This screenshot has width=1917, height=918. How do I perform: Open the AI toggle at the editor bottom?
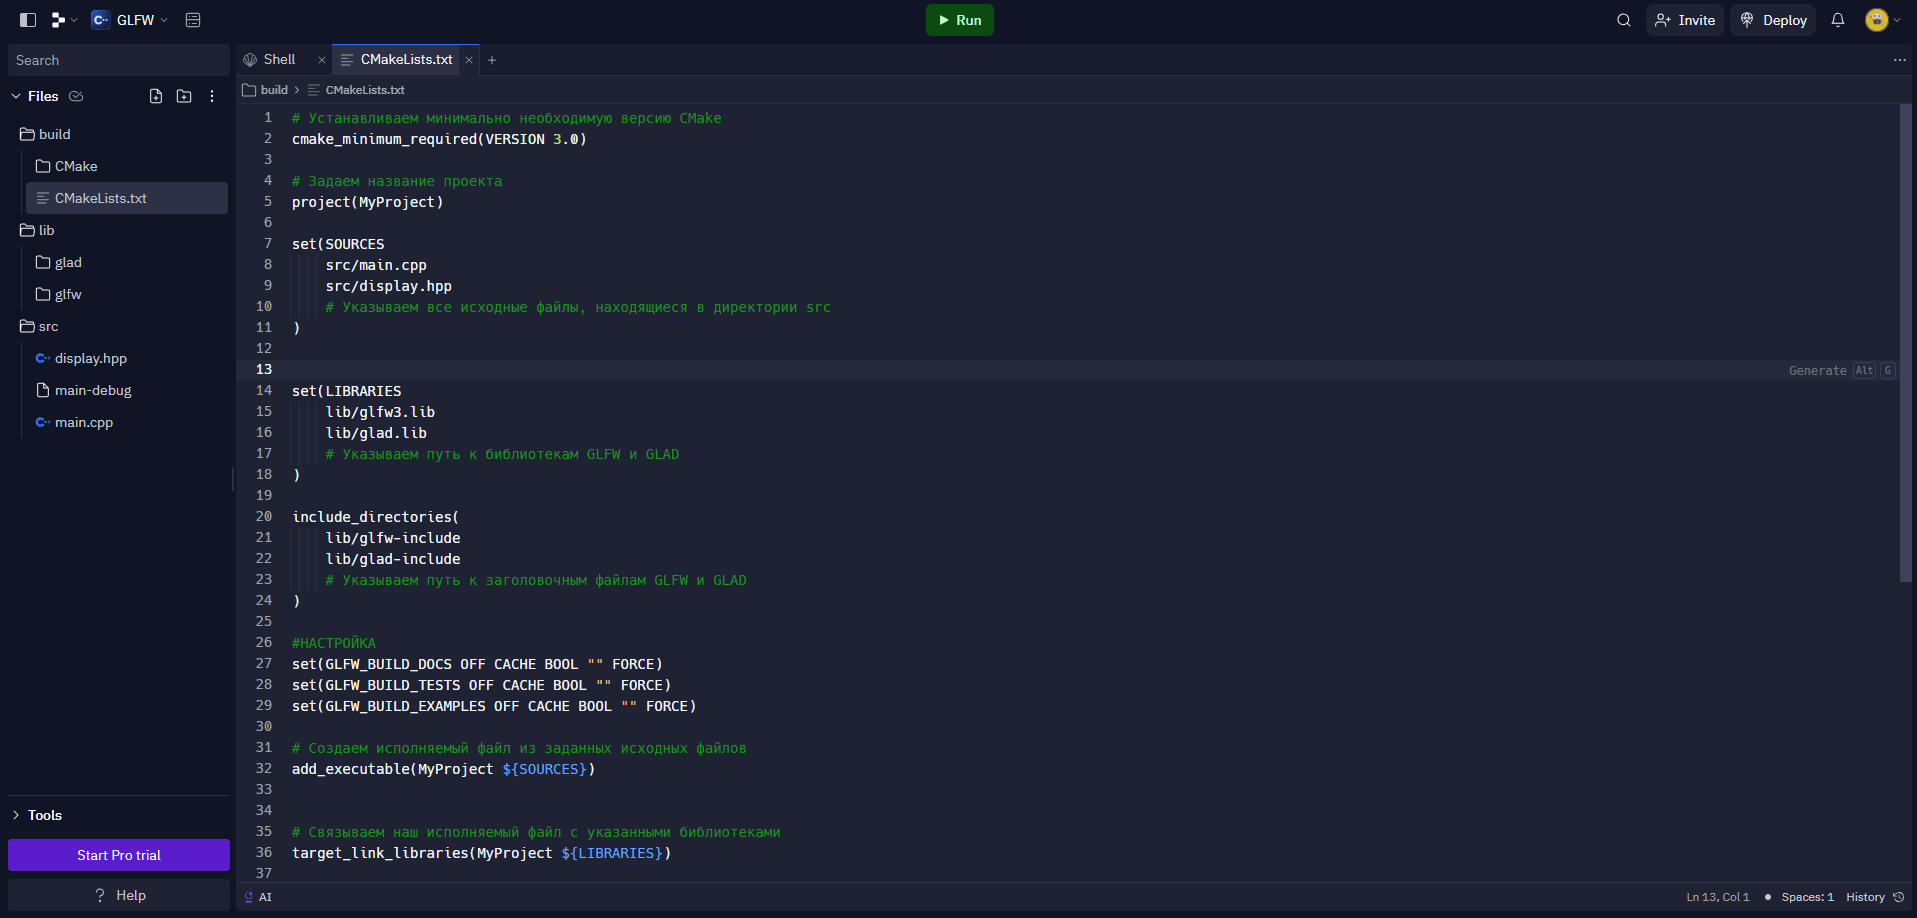[258, 897]
